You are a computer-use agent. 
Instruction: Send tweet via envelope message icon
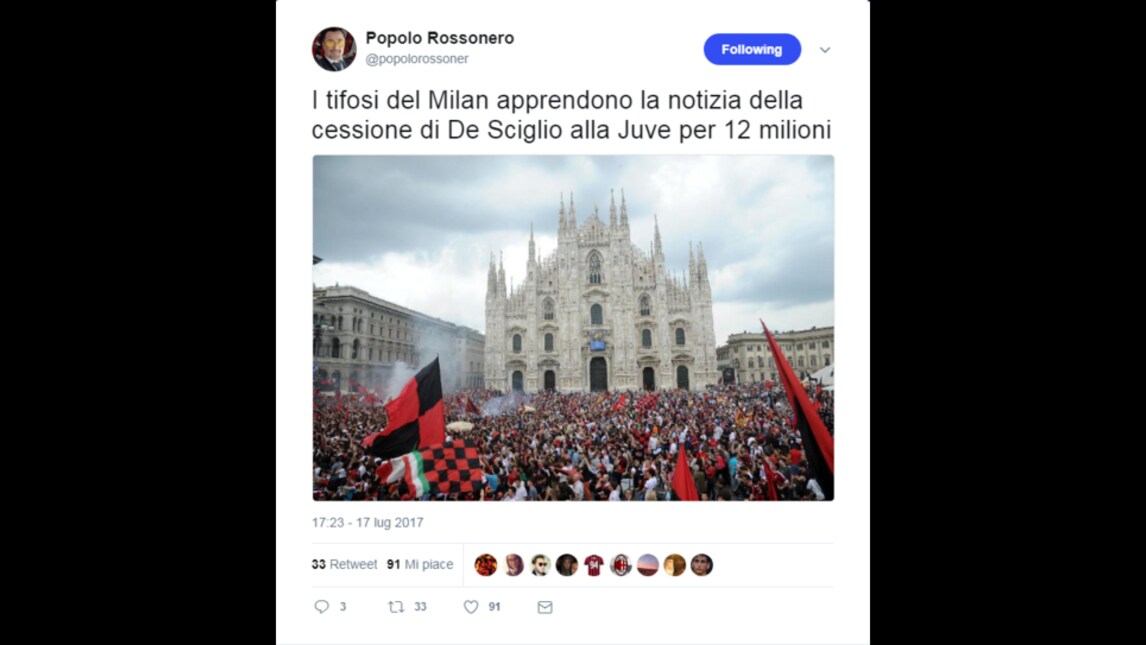545,607
